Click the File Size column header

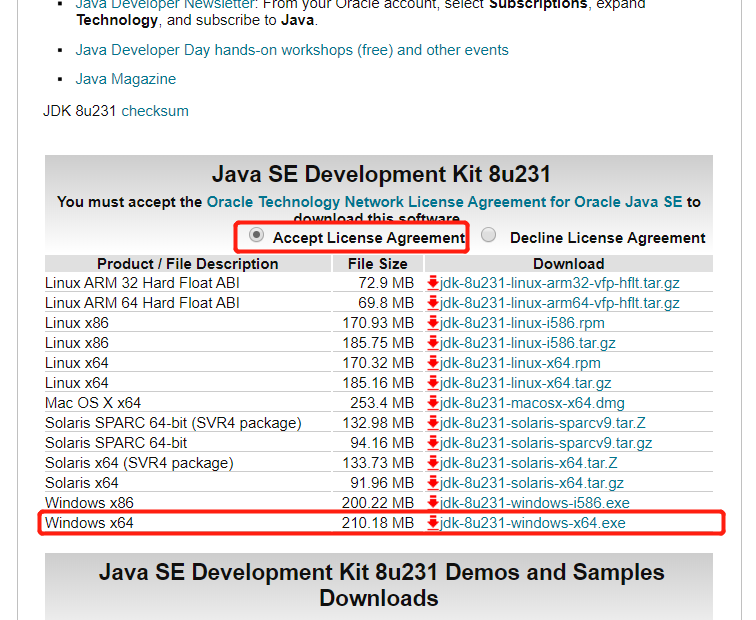(378, 264)
